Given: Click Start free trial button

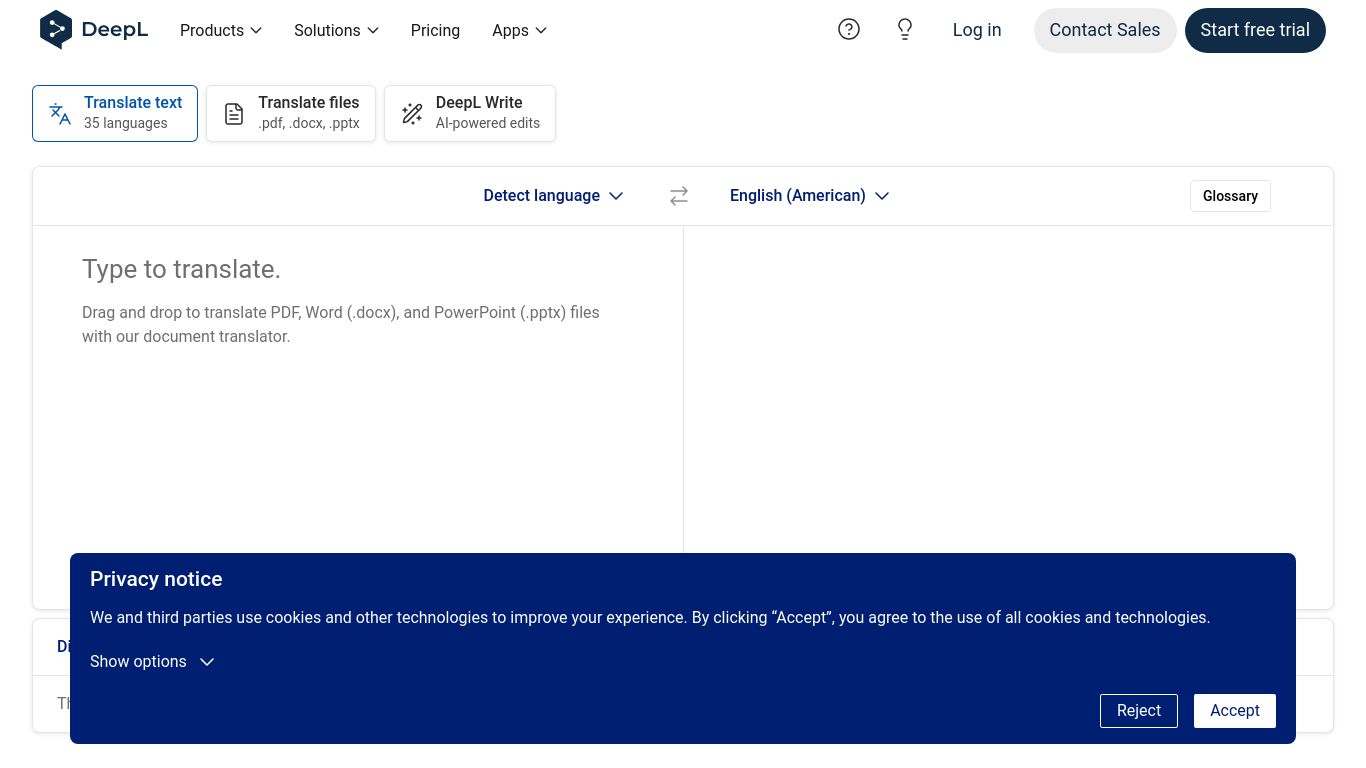Looking at the screenshot, I should click(1255, 30).
